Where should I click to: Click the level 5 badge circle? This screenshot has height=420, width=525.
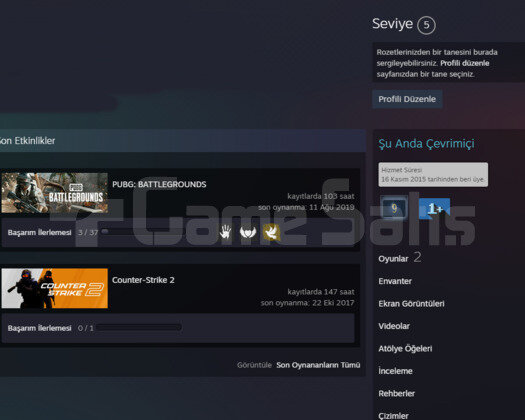(426, 25)
